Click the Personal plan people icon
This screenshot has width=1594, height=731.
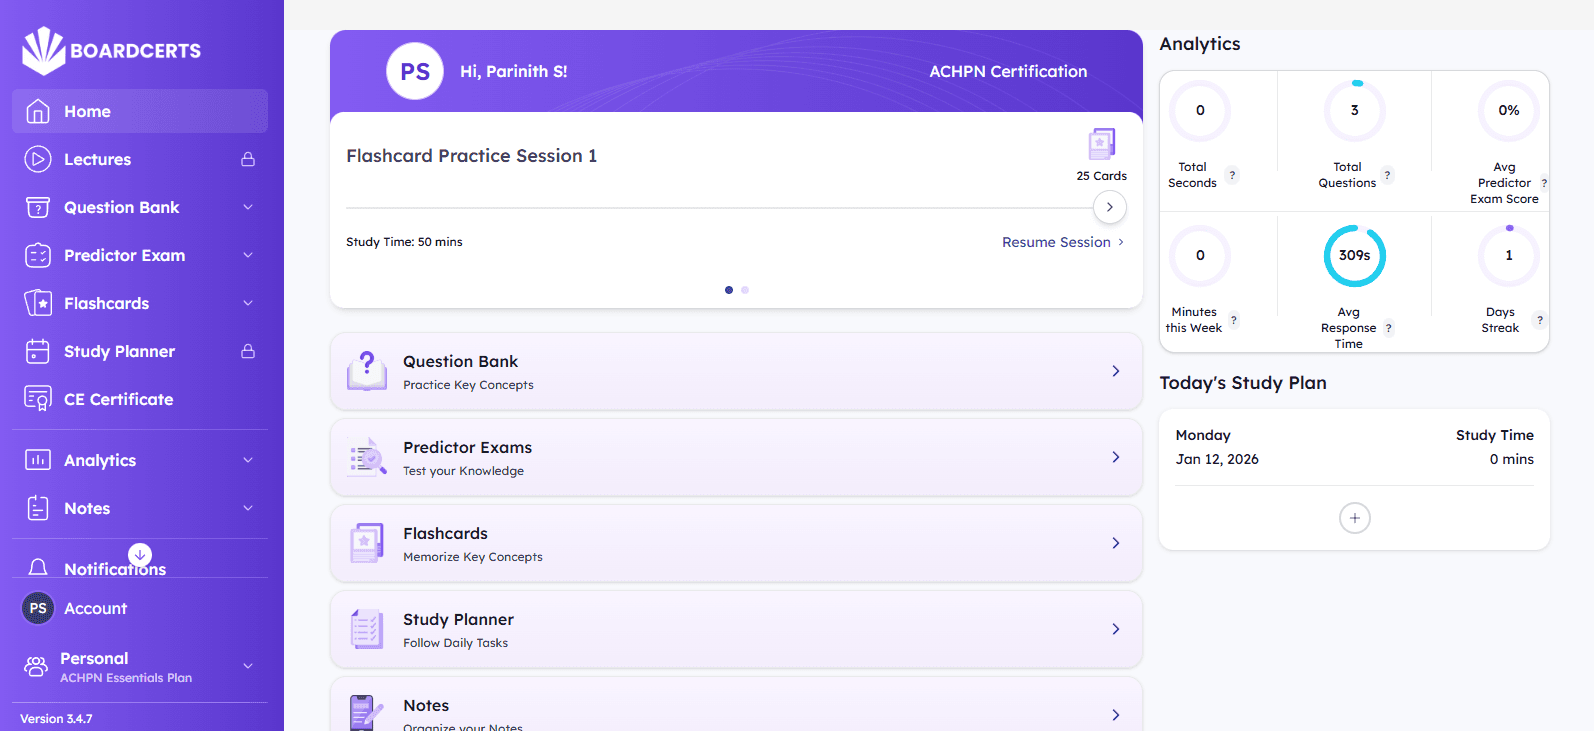click(36, 666)
